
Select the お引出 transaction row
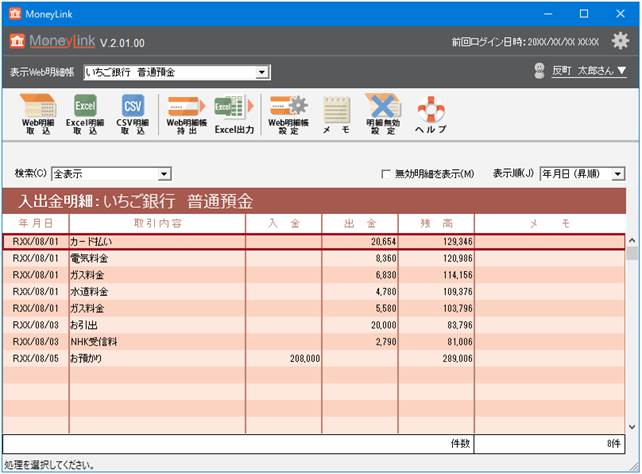314,325
